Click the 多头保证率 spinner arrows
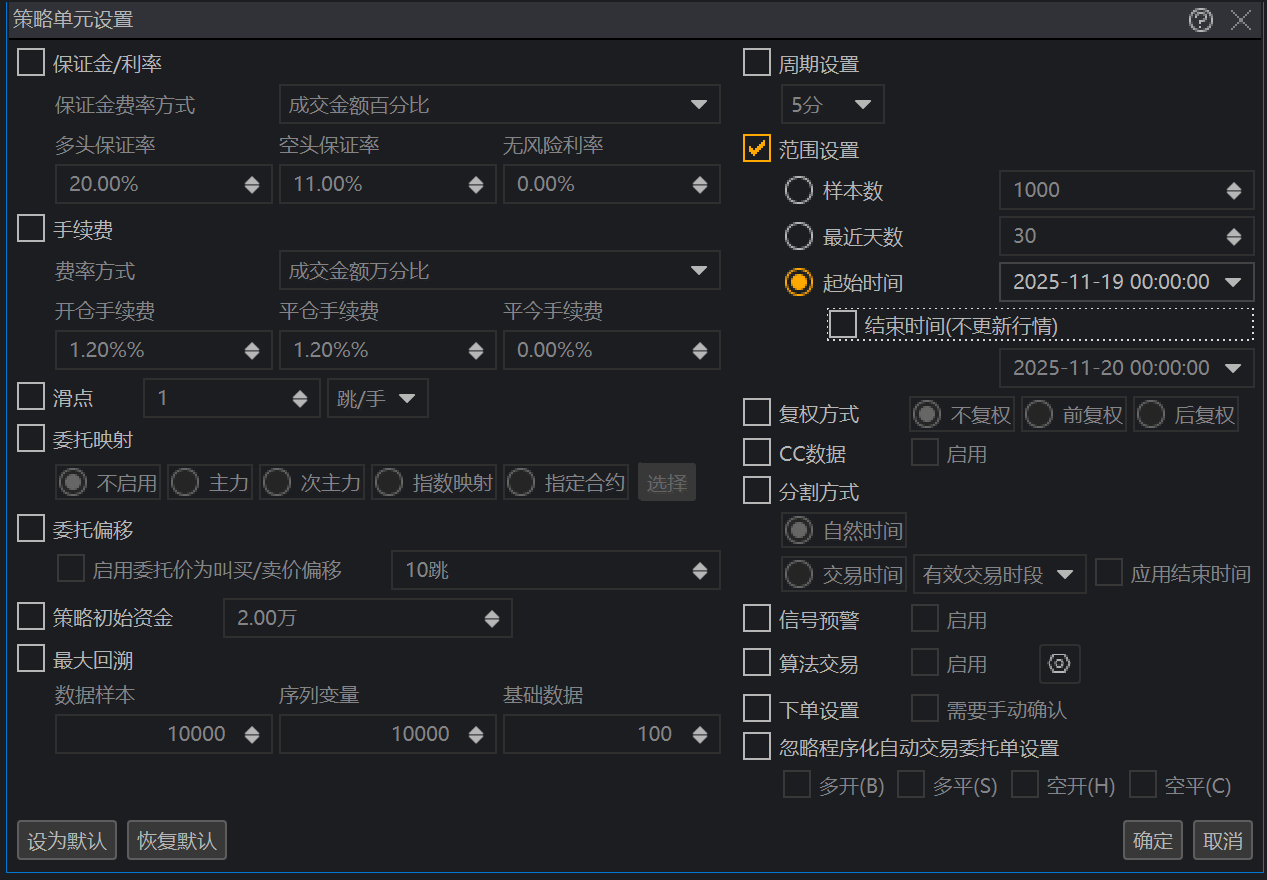1267x880 pixels. [252, 185]
